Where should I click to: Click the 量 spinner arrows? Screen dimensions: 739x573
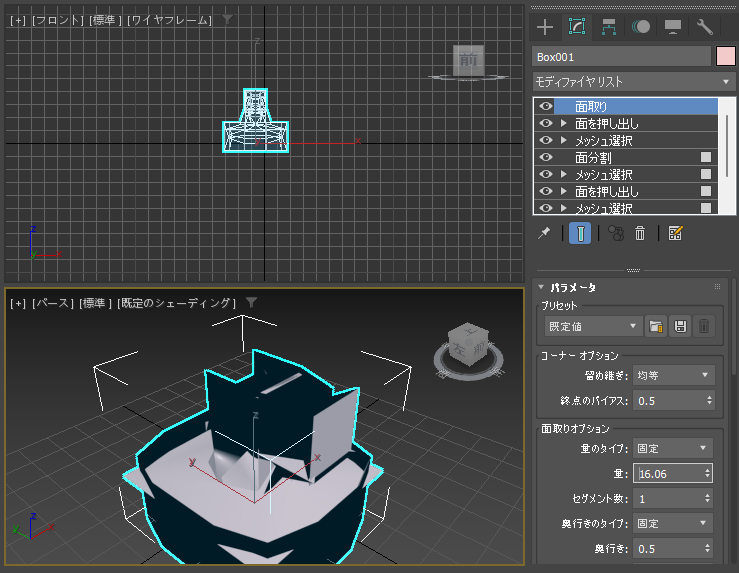point(707,474)
